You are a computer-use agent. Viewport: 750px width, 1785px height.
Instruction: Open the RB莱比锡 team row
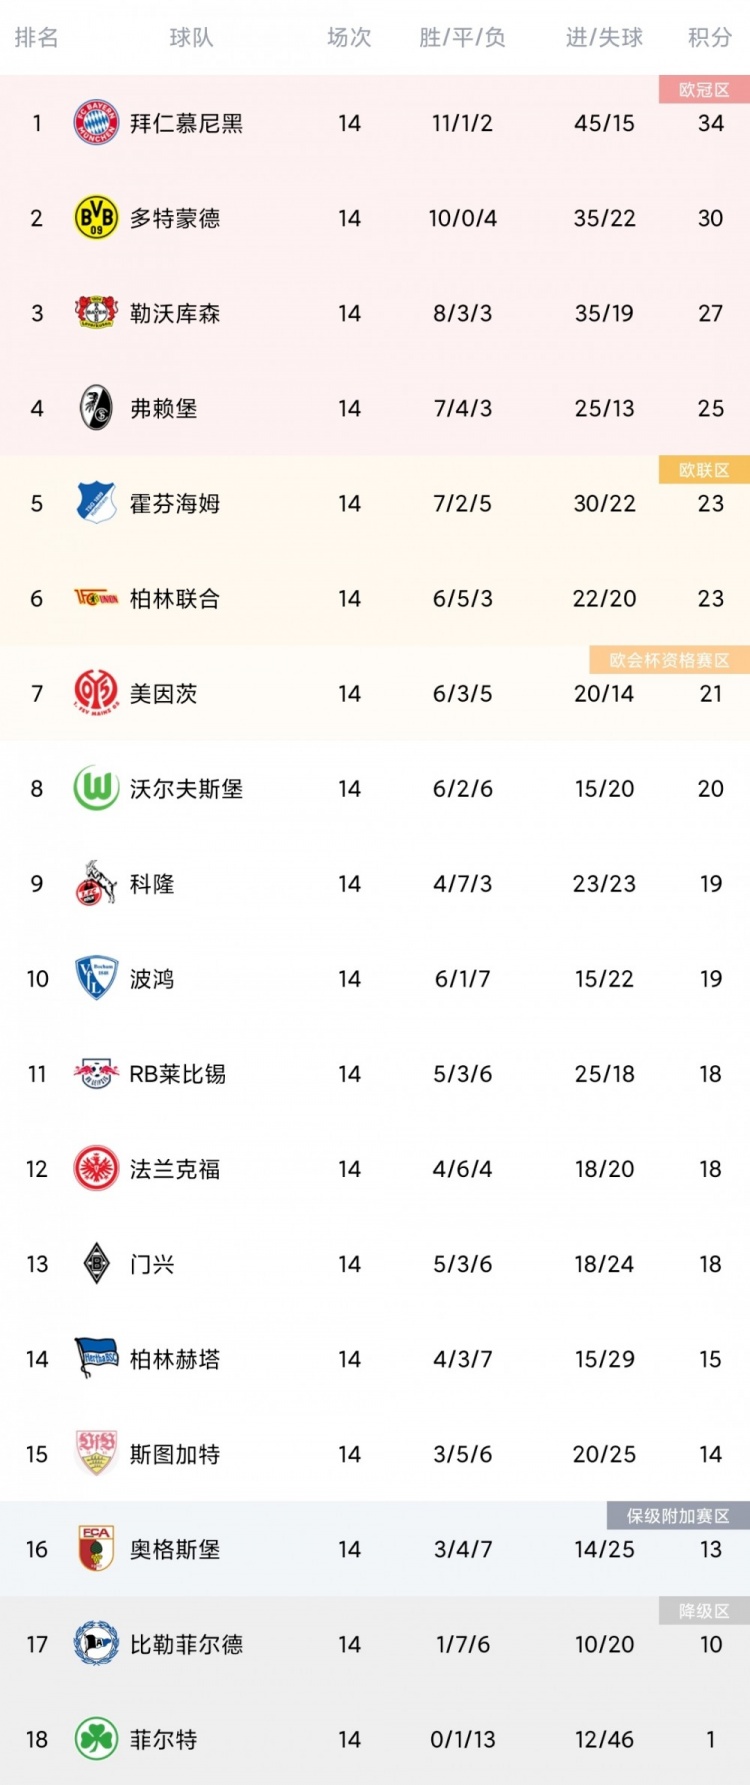pyautogui.click(x=375, y=1073)
